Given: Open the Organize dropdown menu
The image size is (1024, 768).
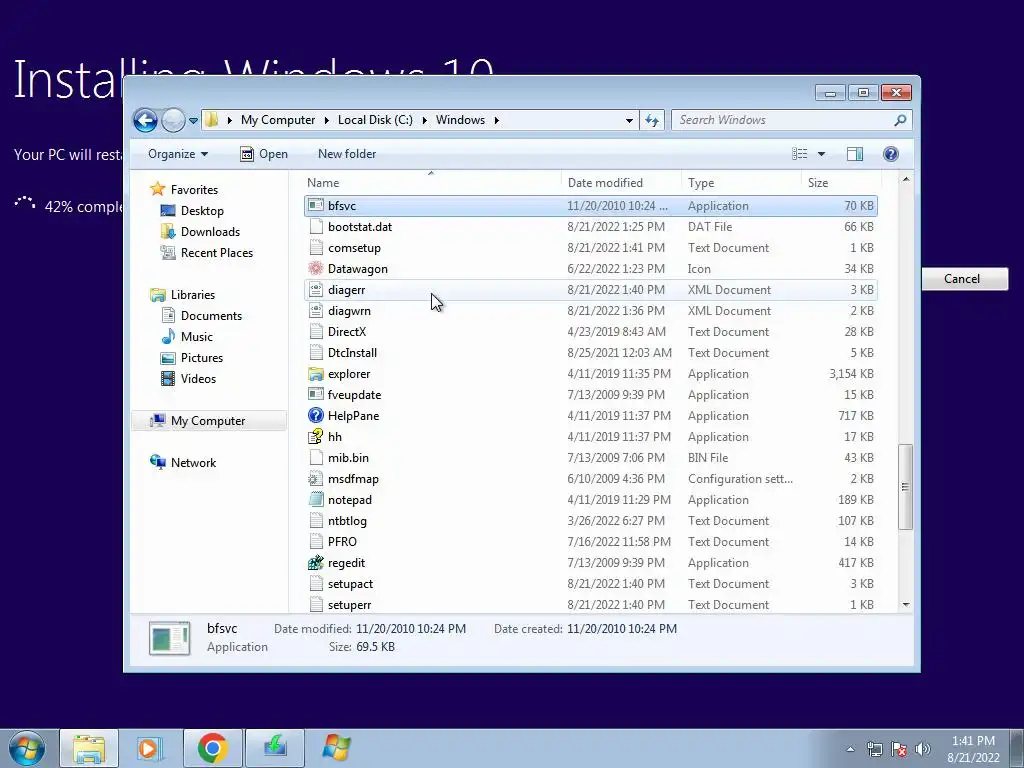Looking at the screenshot, I should tap(178, 154).
